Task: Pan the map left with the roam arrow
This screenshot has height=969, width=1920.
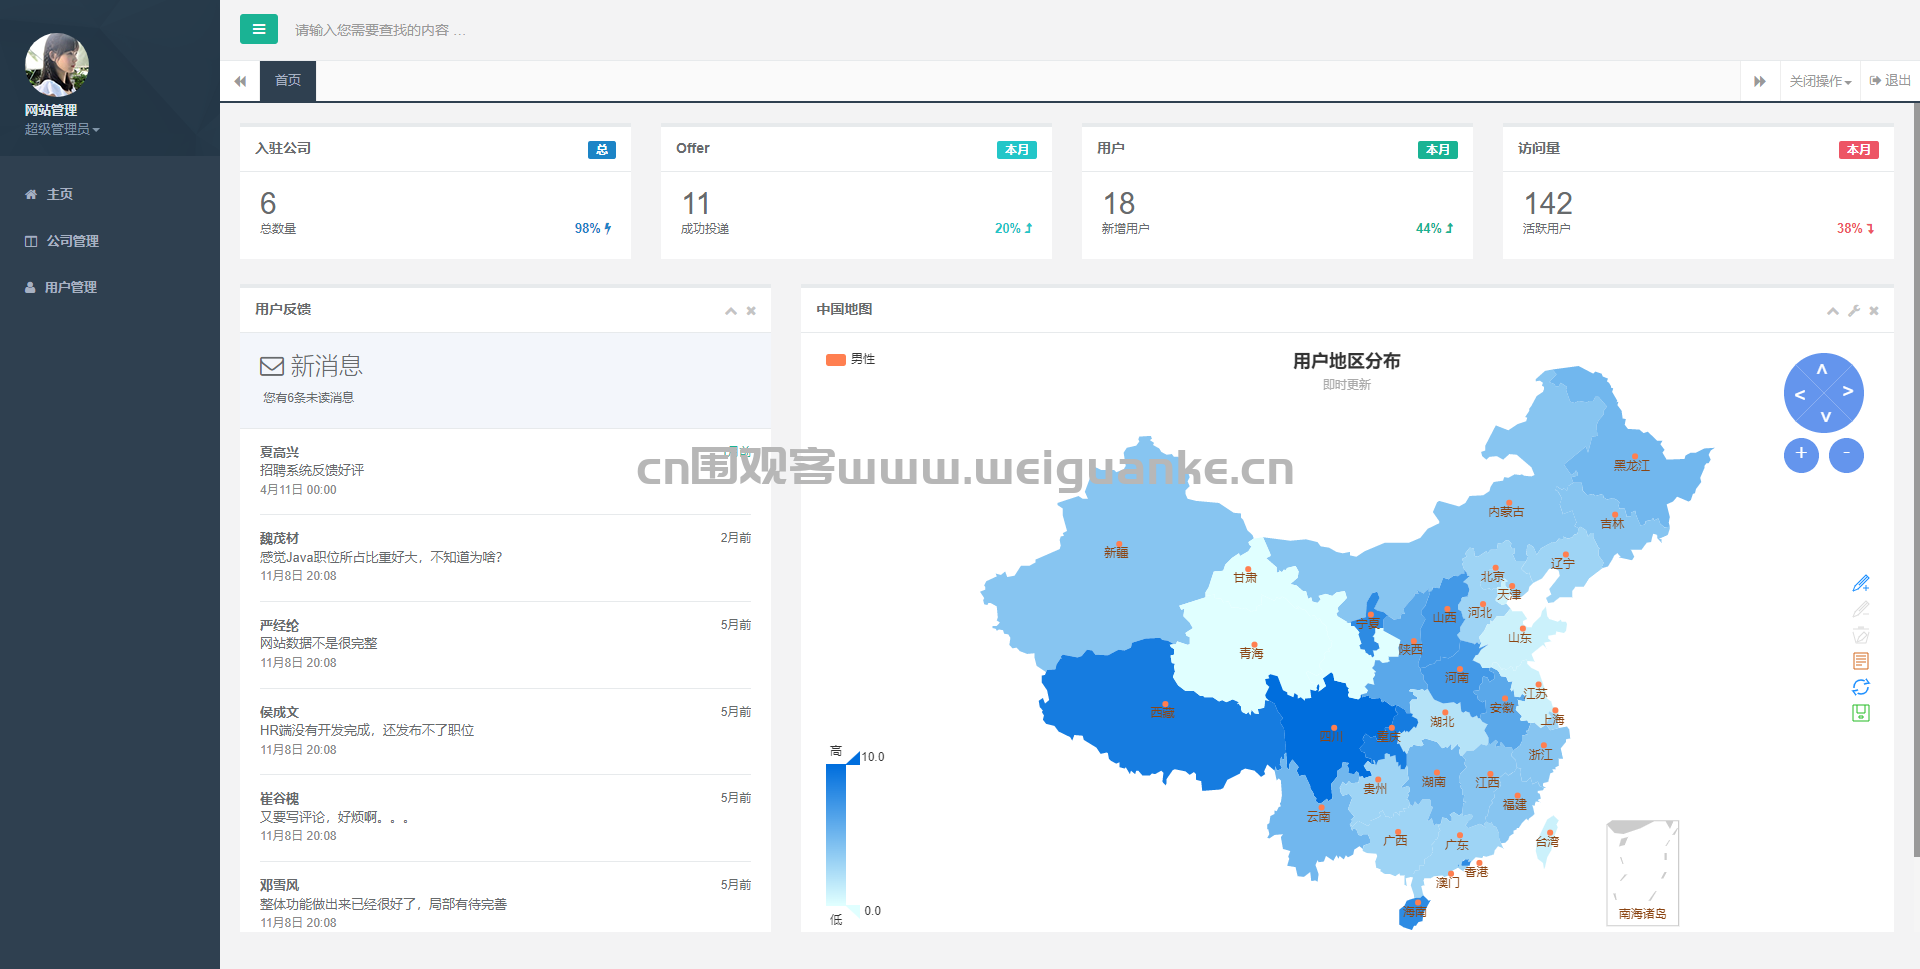Action: point(1799,394)
